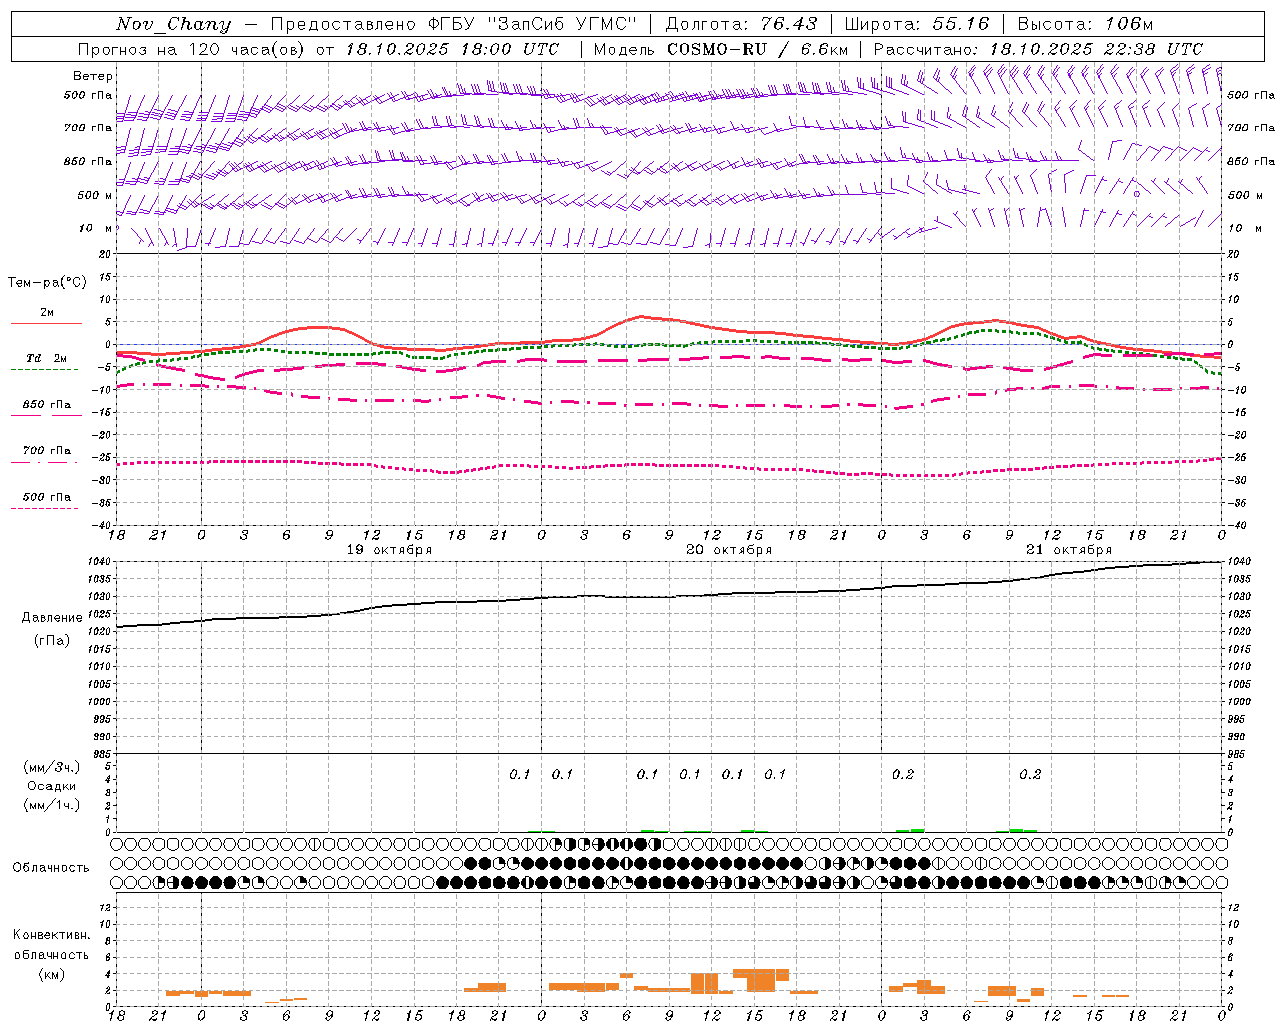Click the 'Тем-ра(°C)' temperature panel label

47,282
